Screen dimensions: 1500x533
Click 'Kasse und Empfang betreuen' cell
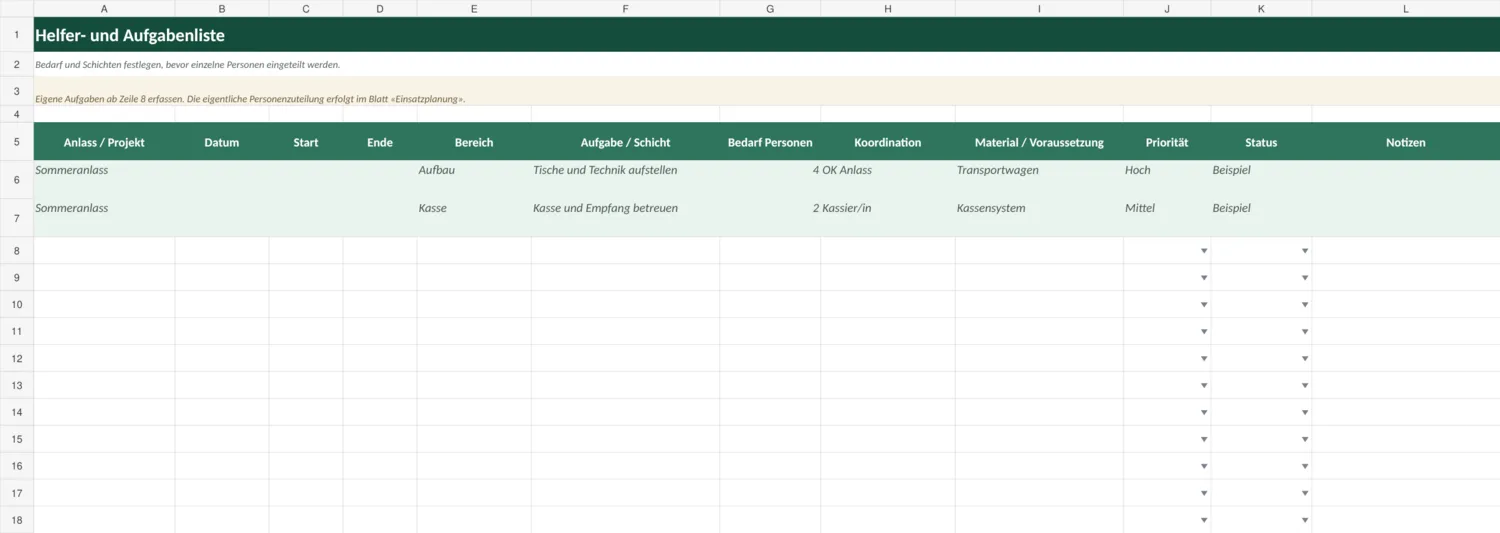(625, 217)
